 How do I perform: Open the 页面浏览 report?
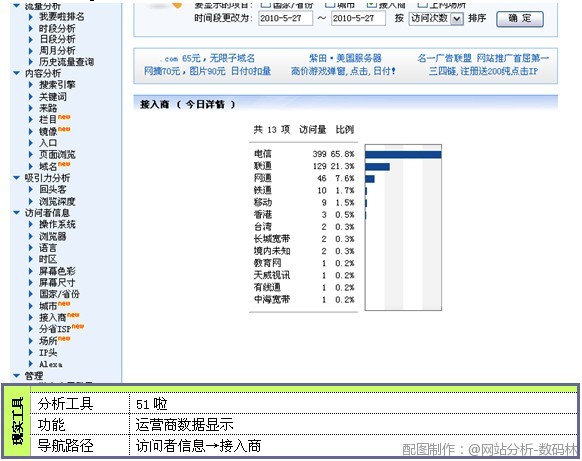[x=57, y=154]
